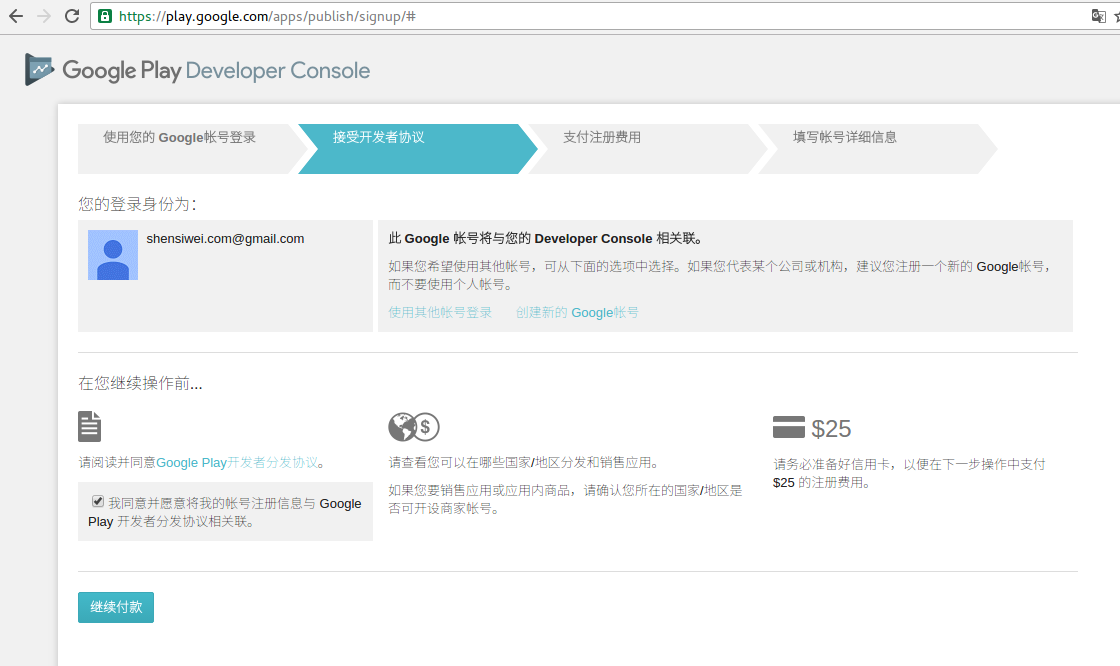Click the blue account avatar picture

(113, 255)
